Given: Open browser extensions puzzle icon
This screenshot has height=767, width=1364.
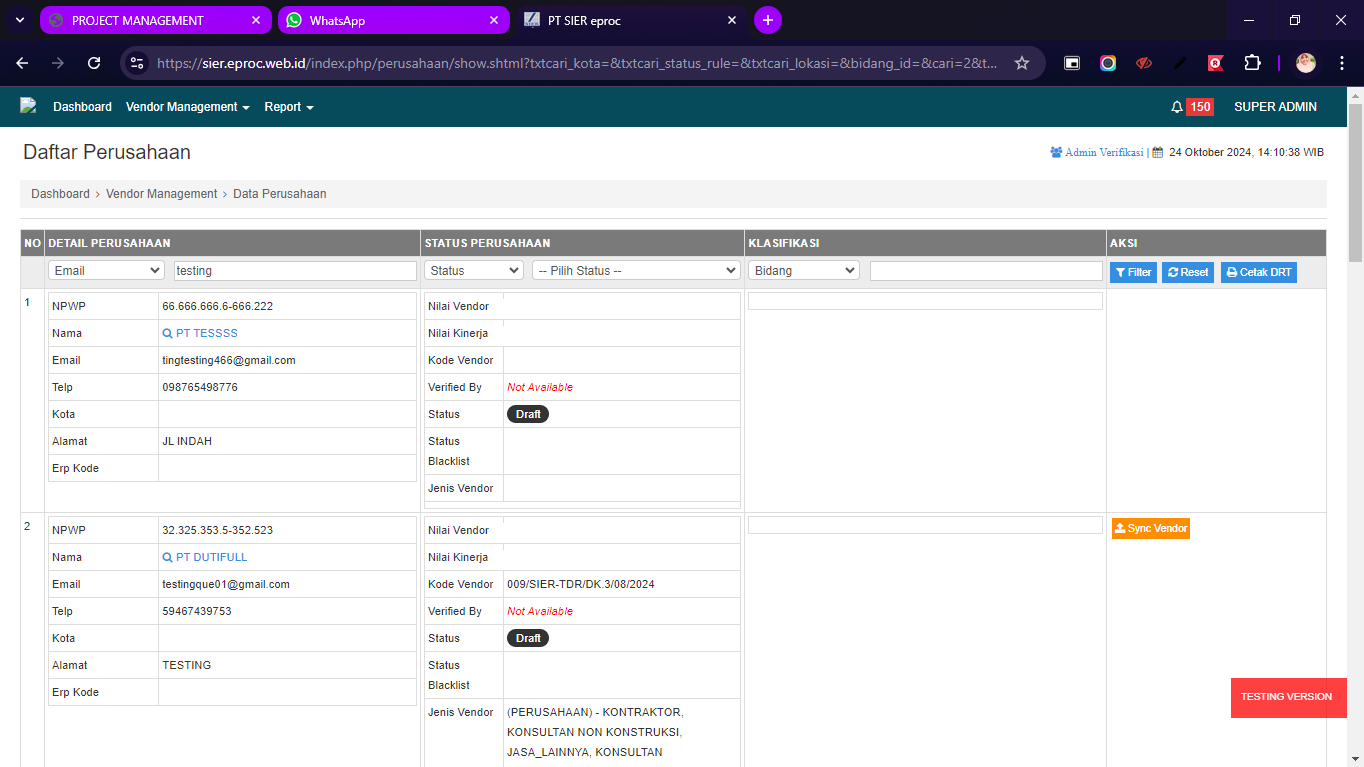Looking at the screenshot, I should coord(1252,63).
